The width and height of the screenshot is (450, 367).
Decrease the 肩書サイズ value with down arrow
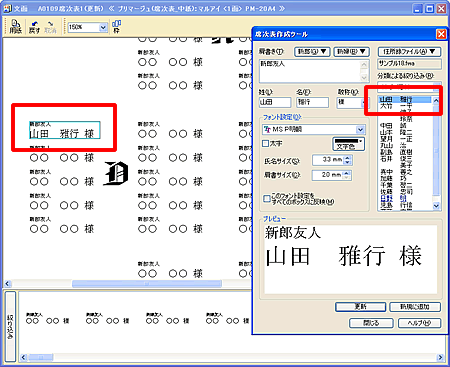tap(347, 178)
